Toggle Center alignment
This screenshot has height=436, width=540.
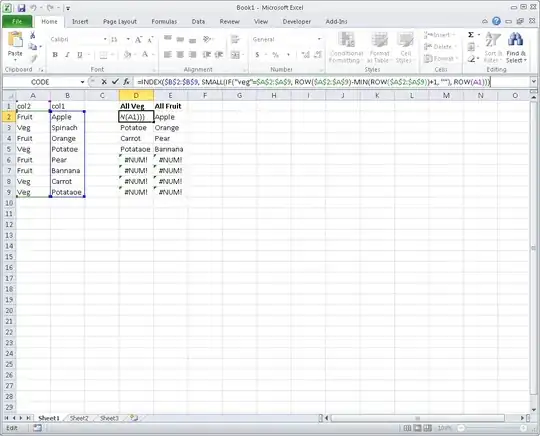pos(180,54)
